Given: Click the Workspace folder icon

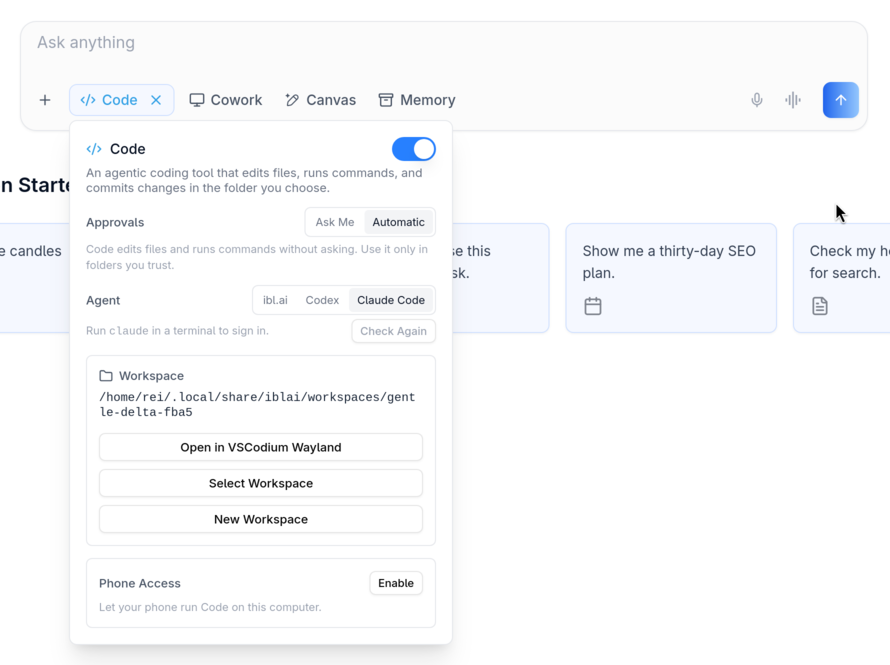Looking at the screenshot, I should coord(106,376).
